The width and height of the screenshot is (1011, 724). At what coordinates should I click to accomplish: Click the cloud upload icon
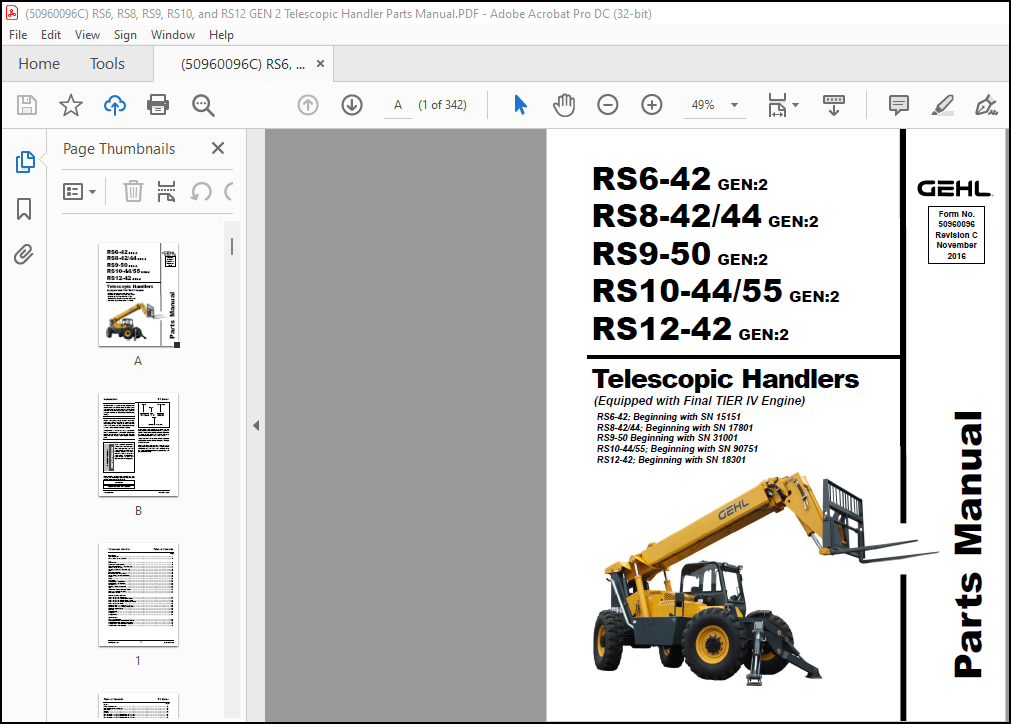[x=115, y=105]
